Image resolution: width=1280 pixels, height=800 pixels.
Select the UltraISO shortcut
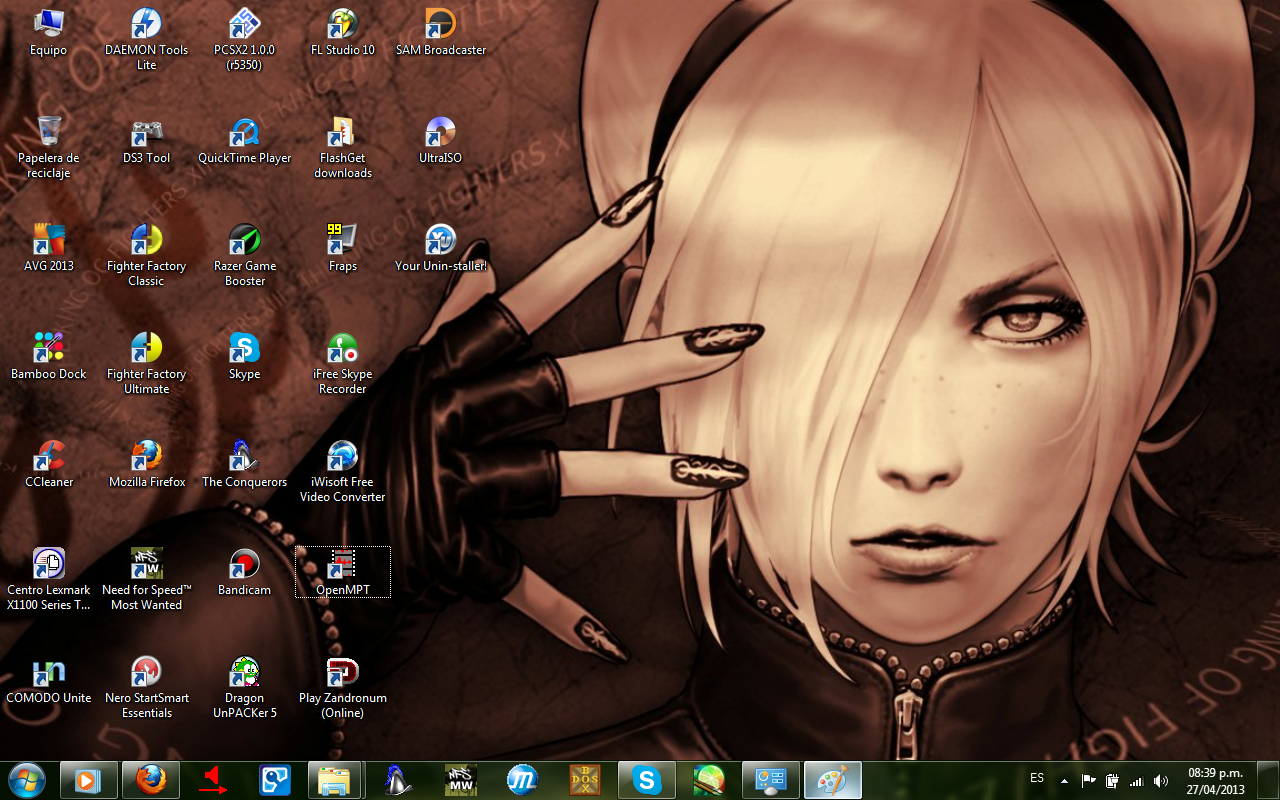(x=441, y=140)
